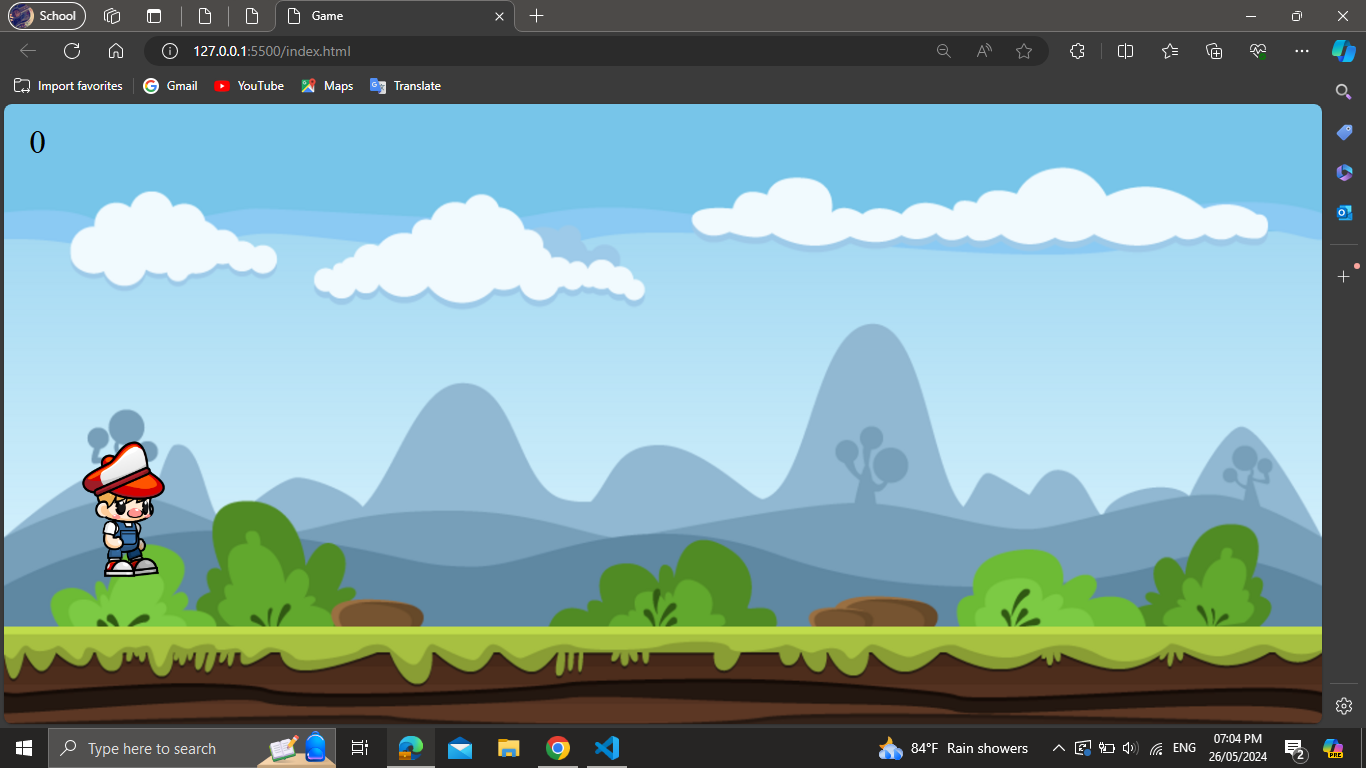Switch to the first untitled tab

click(x=205, y=16)
